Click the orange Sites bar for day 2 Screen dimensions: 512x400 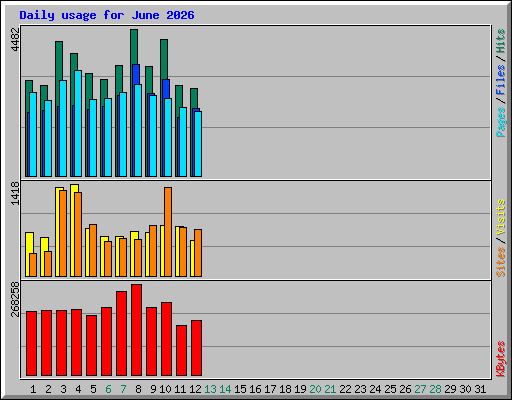tap(48, 264)
